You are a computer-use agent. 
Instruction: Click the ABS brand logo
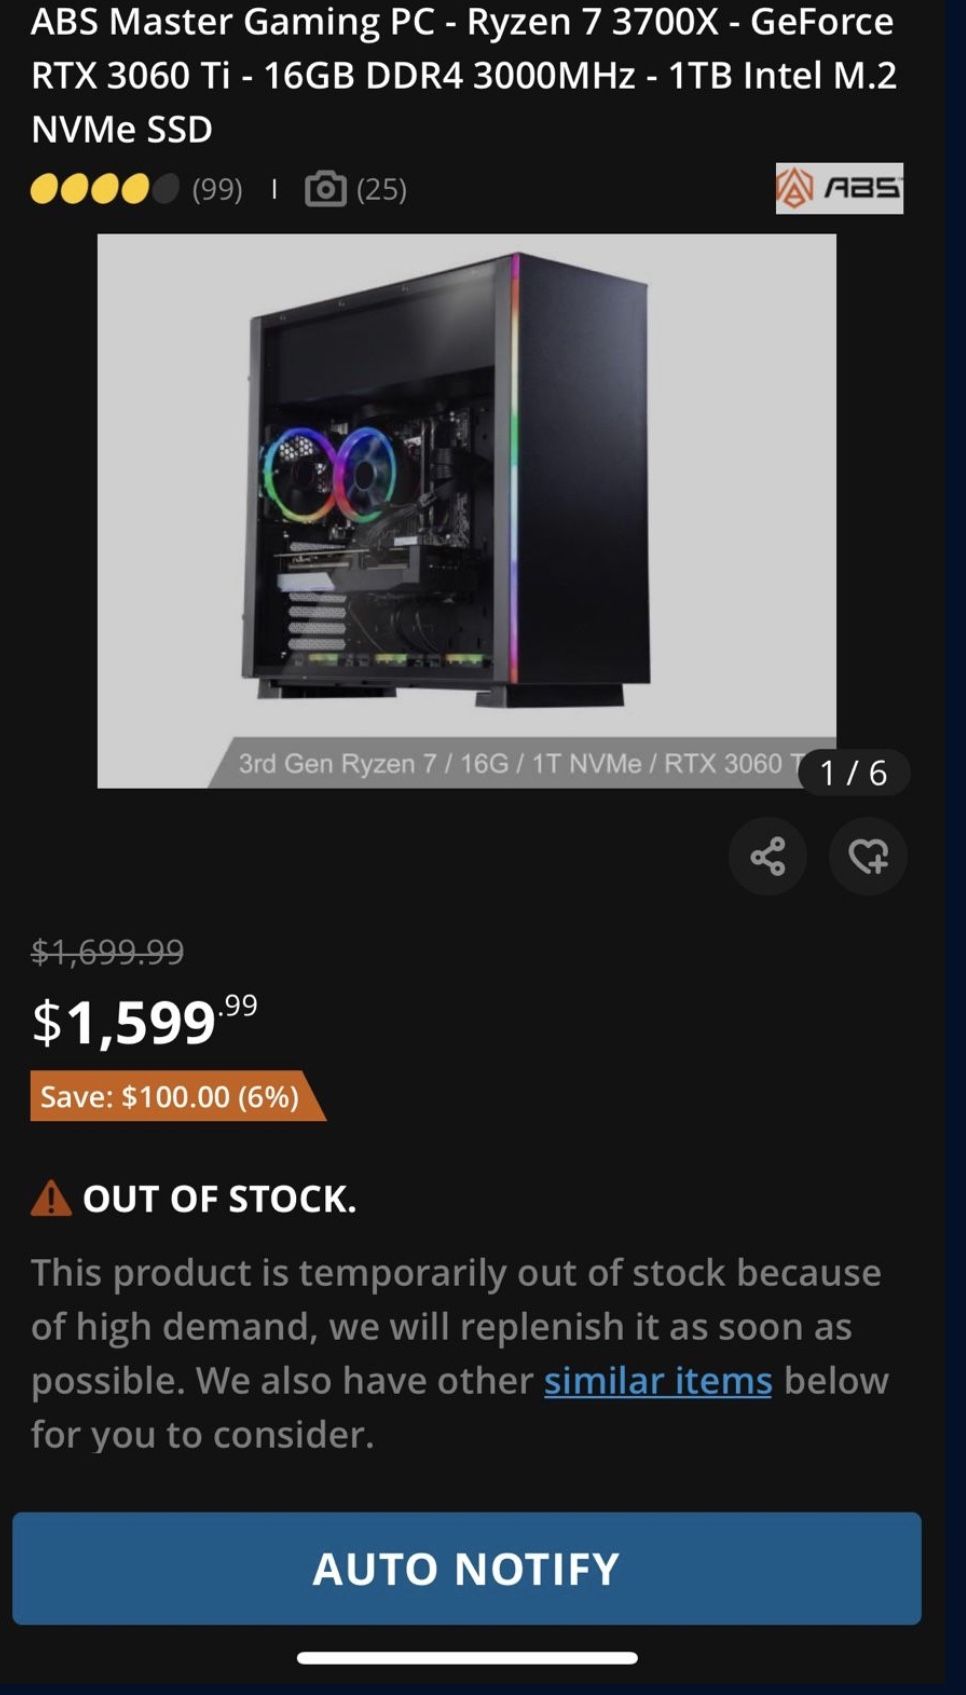coord(839,188)
